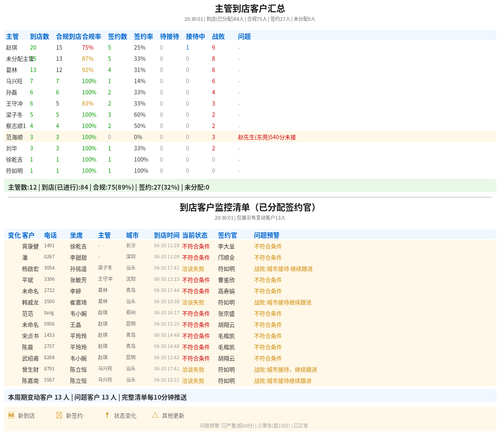Click phone number 0956
Viewport: 500px width, 448px height.
pos(49,324)
